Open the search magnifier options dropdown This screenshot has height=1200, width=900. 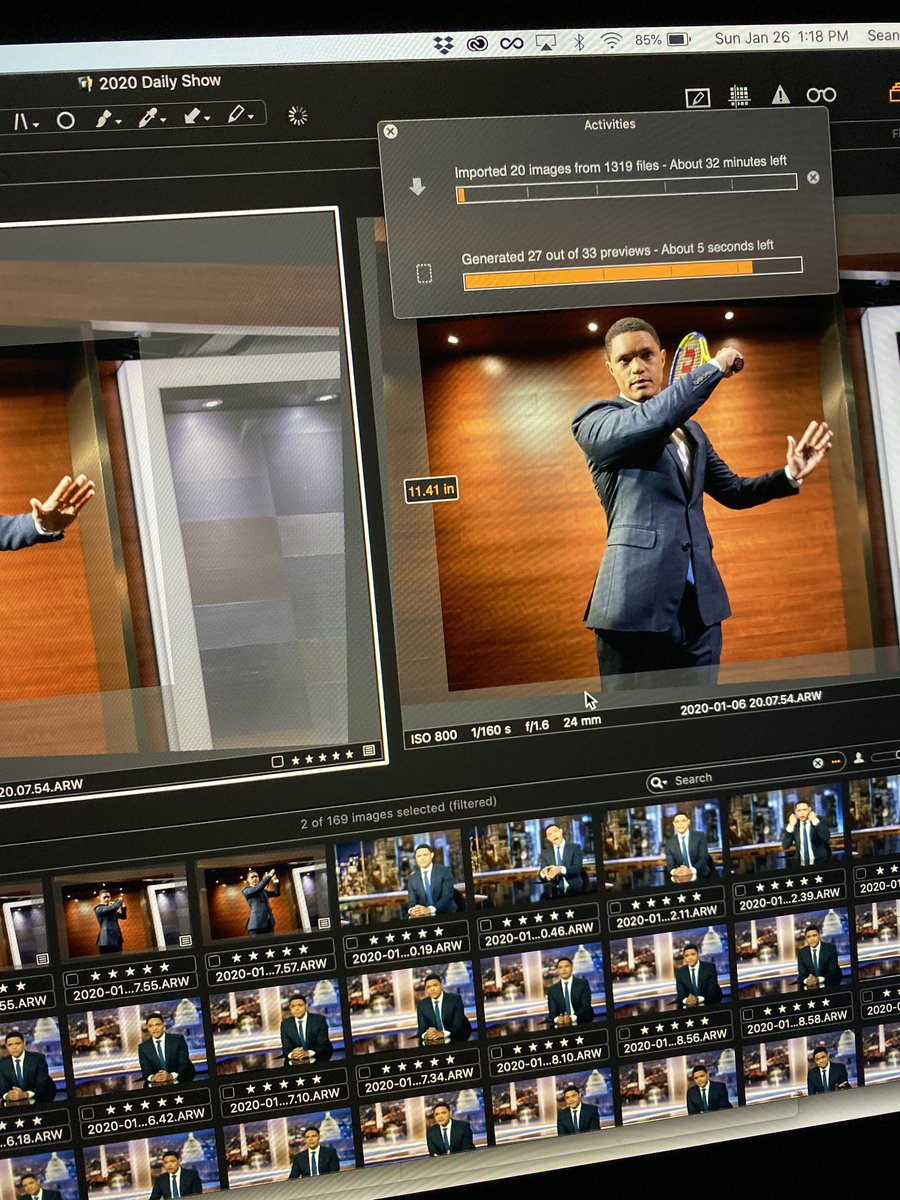click(x=658, y=781)
